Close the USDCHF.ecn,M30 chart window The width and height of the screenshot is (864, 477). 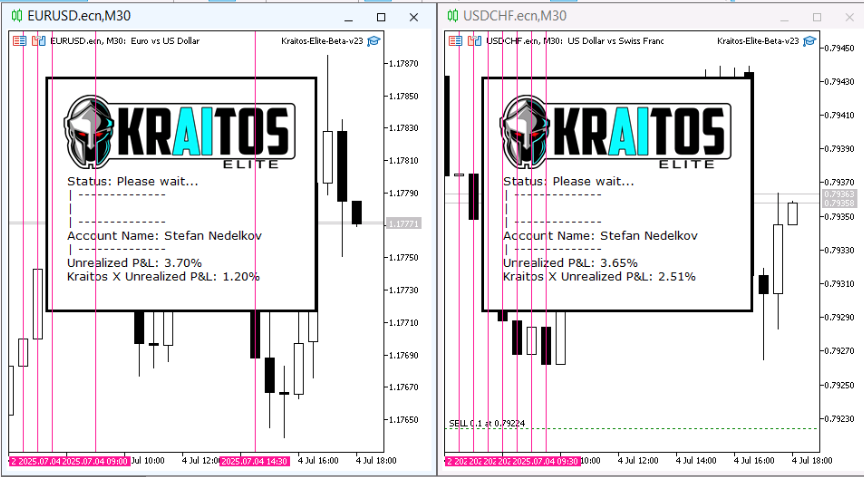coord(850,18)
